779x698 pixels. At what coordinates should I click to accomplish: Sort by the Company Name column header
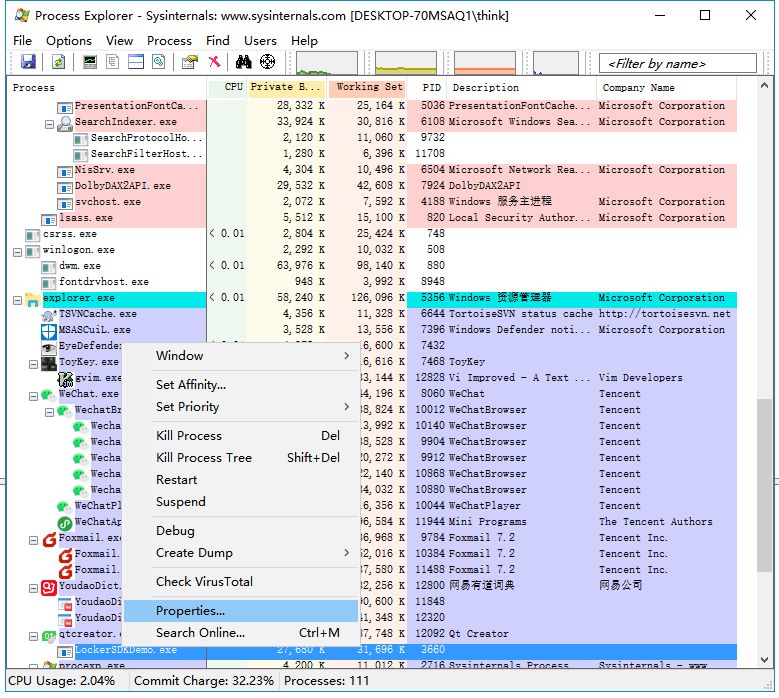(666, 87)
